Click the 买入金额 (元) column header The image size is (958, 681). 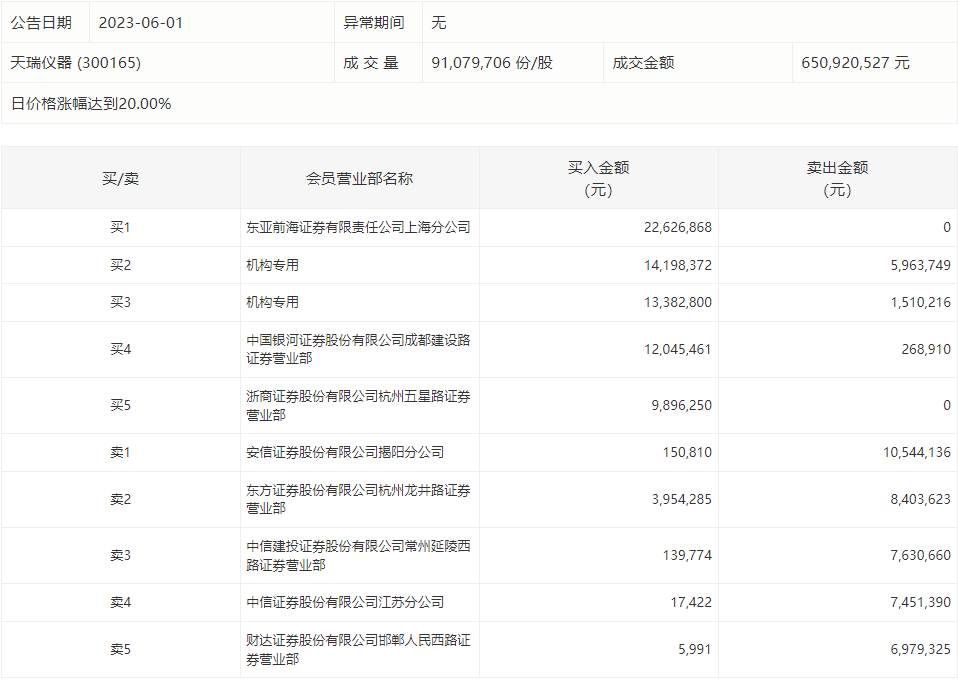pos(599,178)
